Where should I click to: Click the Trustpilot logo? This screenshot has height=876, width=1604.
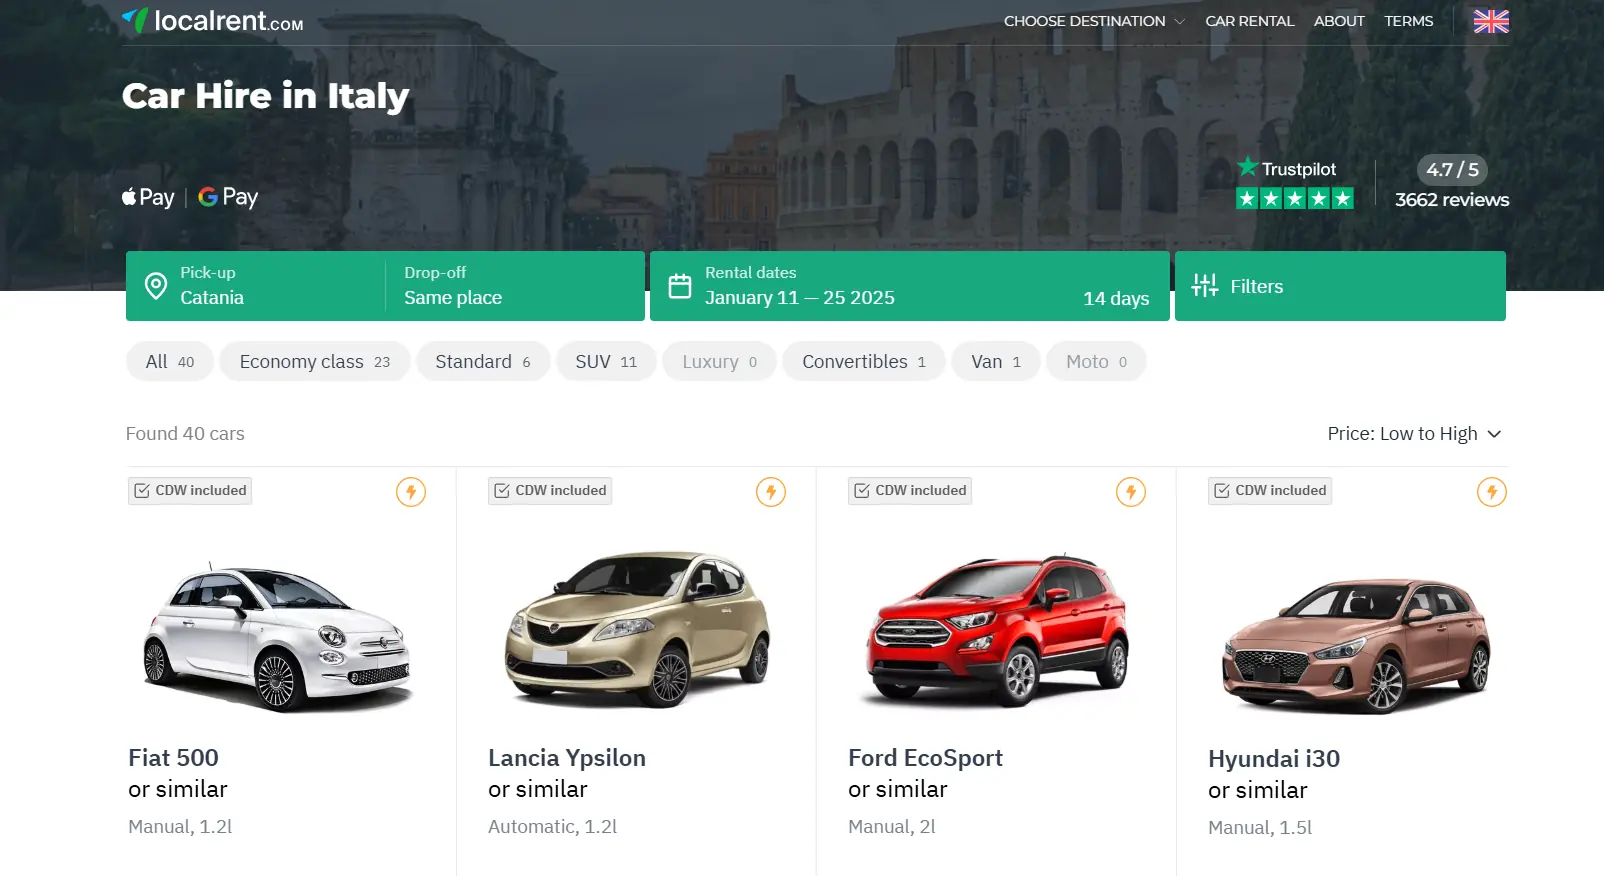coord(1287,168)
